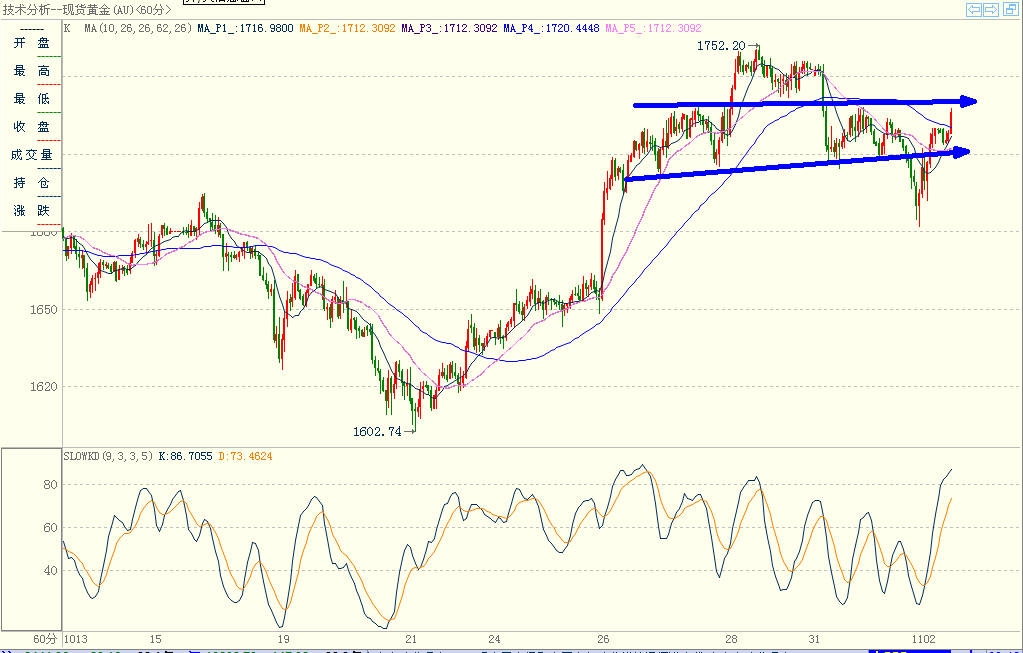Image resolution: width=1023 pixels, height=653 pixels.
Task: Click the 31 date label on the time axis
Action: click(x=814, y=639)
